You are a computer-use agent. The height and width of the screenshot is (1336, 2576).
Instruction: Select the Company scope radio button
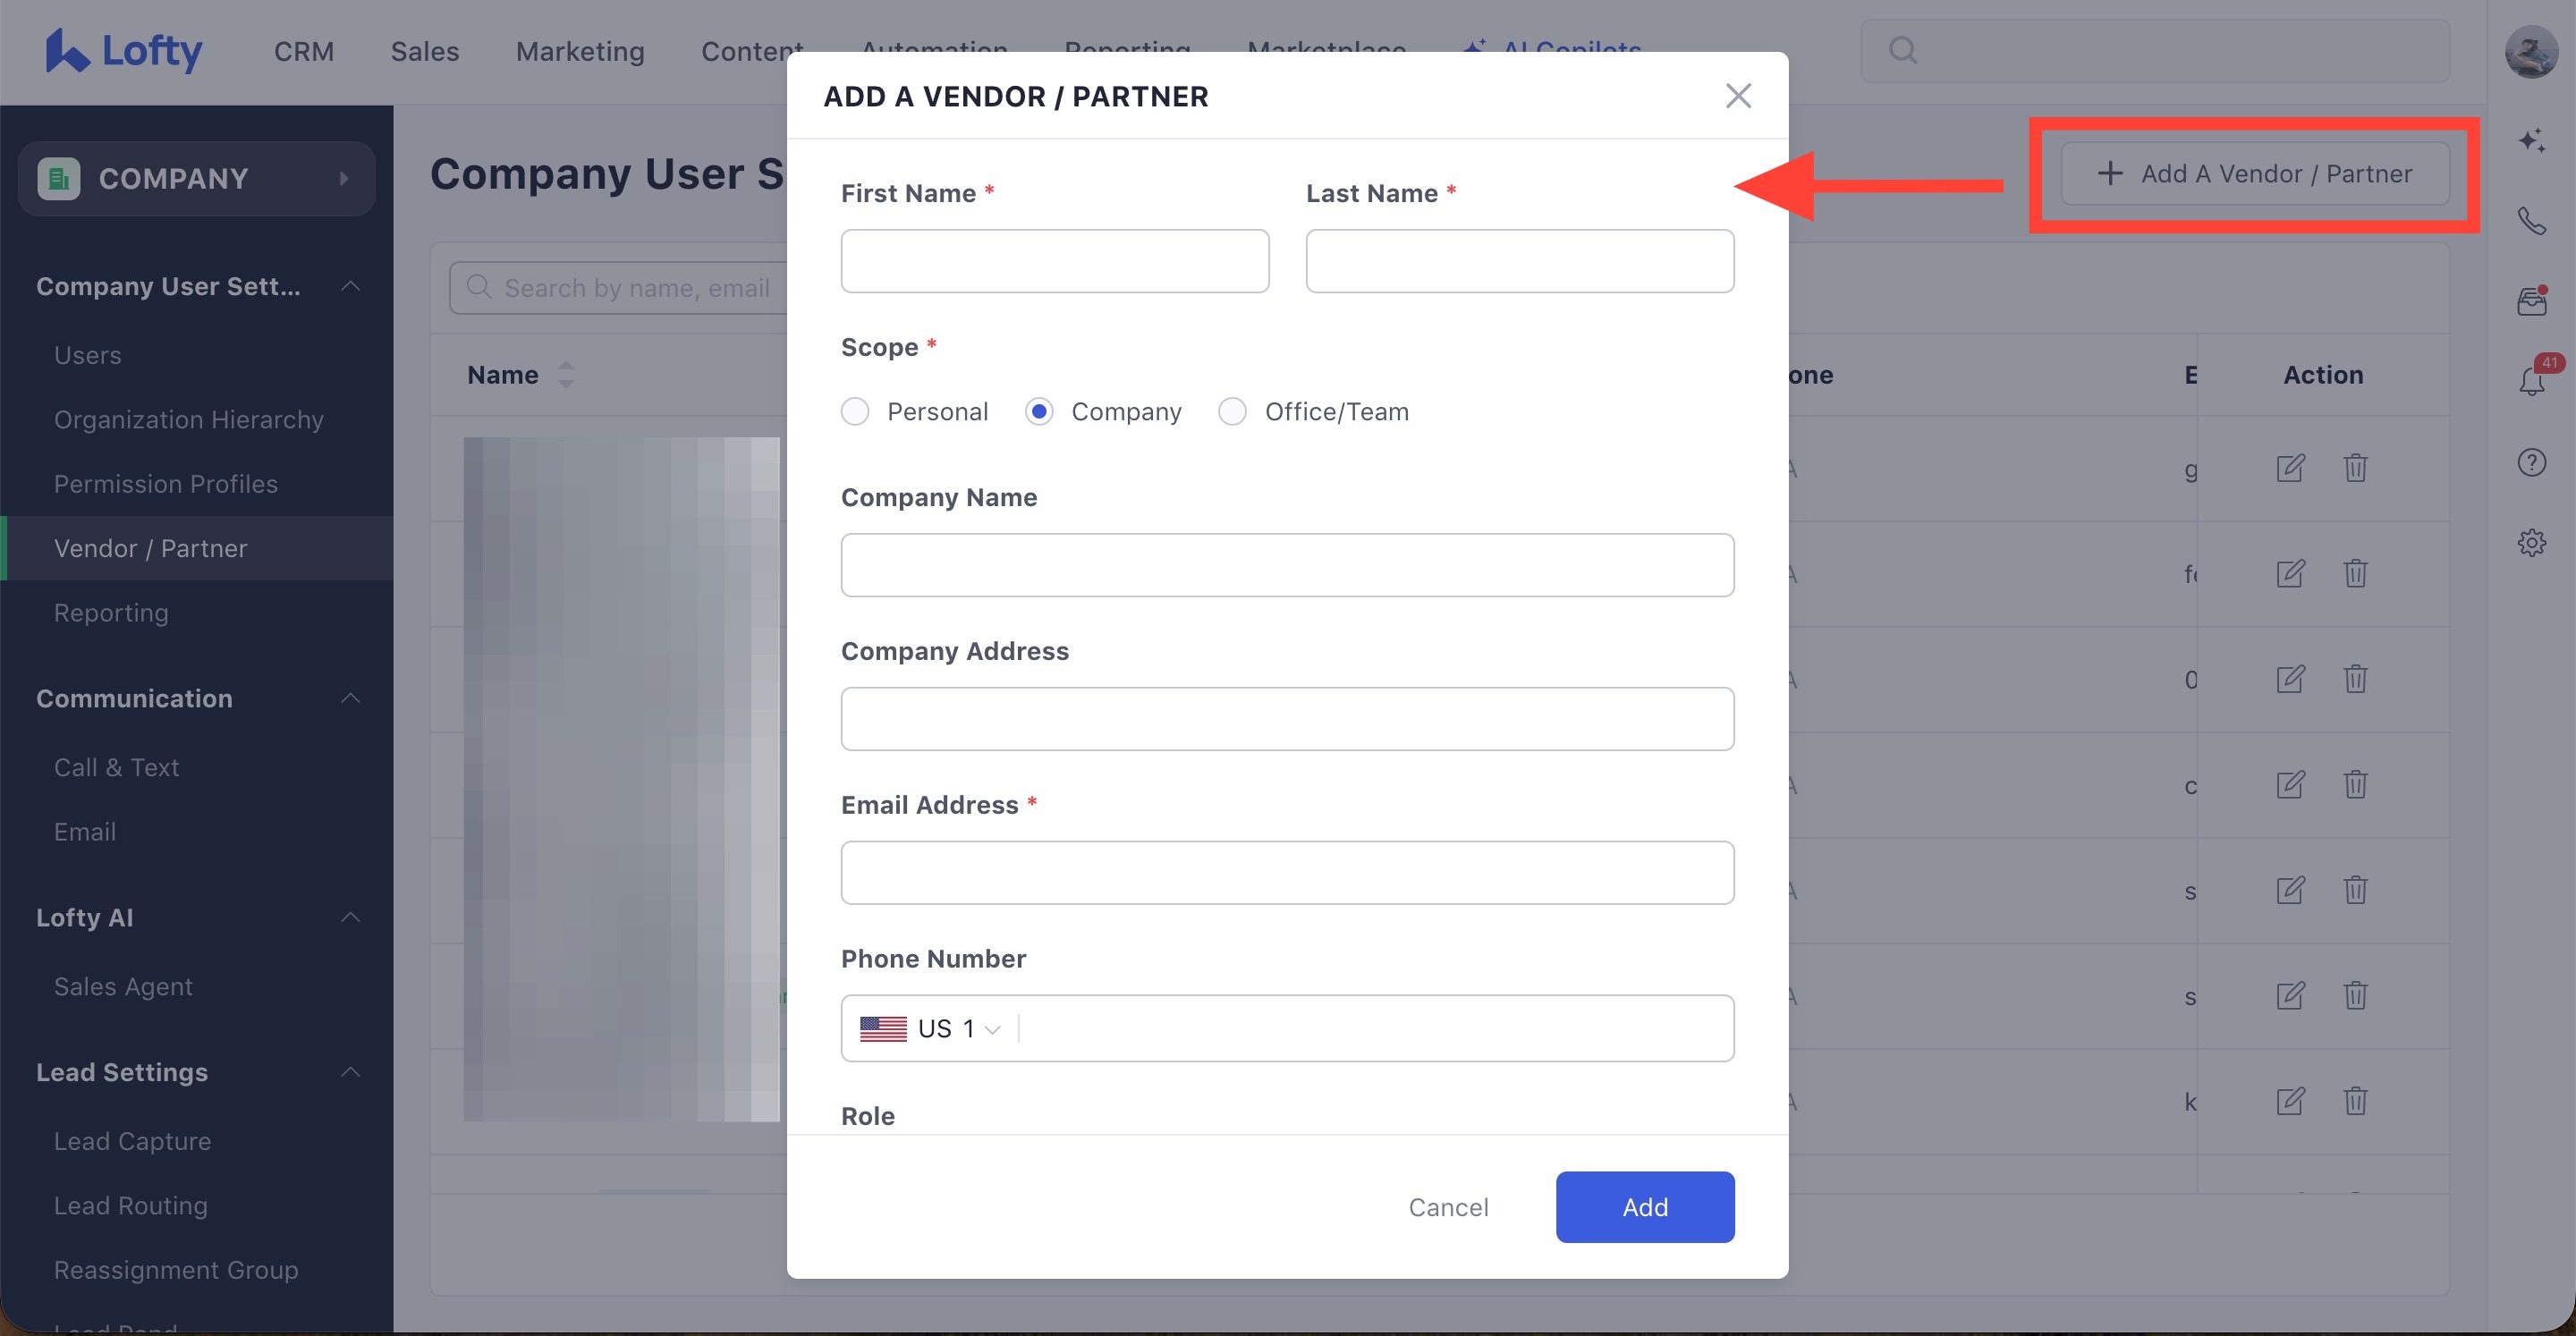[x=1039, y=411]
